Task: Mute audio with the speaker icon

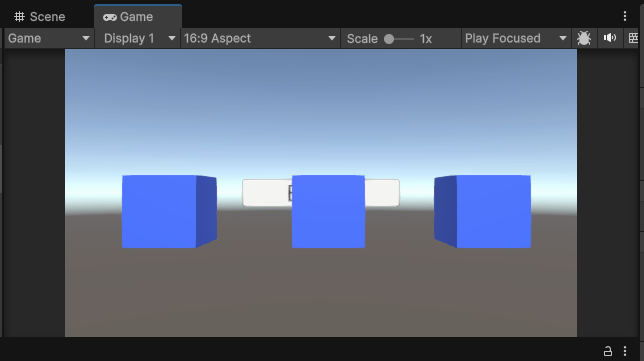Action: click(610, 38)
